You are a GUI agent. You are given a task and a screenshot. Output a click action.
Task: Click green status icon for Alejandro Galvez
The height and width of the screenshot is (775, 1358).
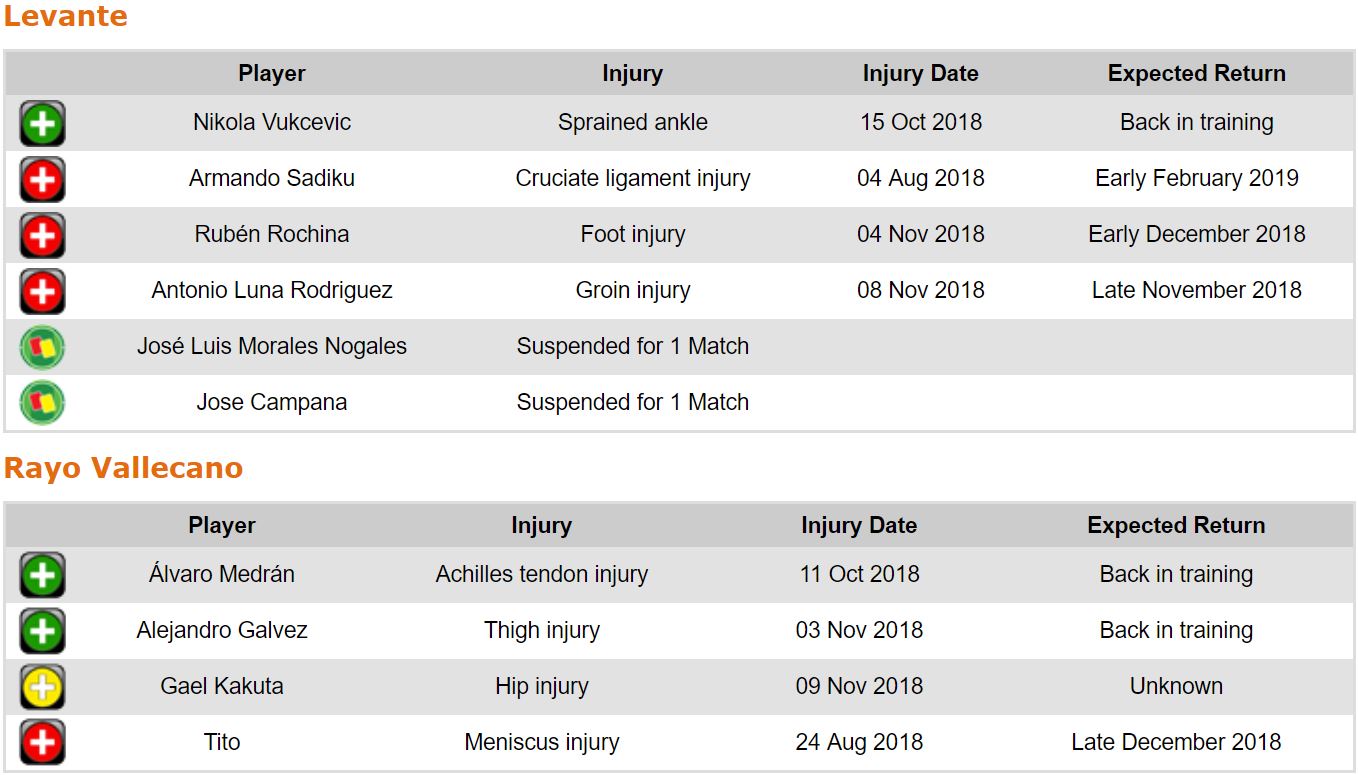(42, 632)
